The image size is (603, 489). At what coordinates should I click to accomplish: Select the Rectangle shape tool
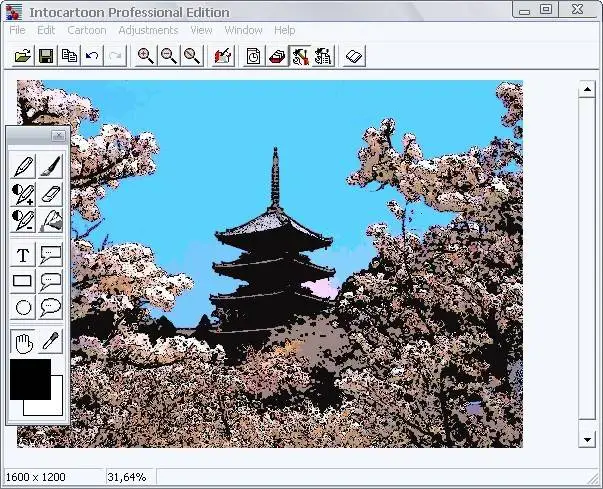23,281
